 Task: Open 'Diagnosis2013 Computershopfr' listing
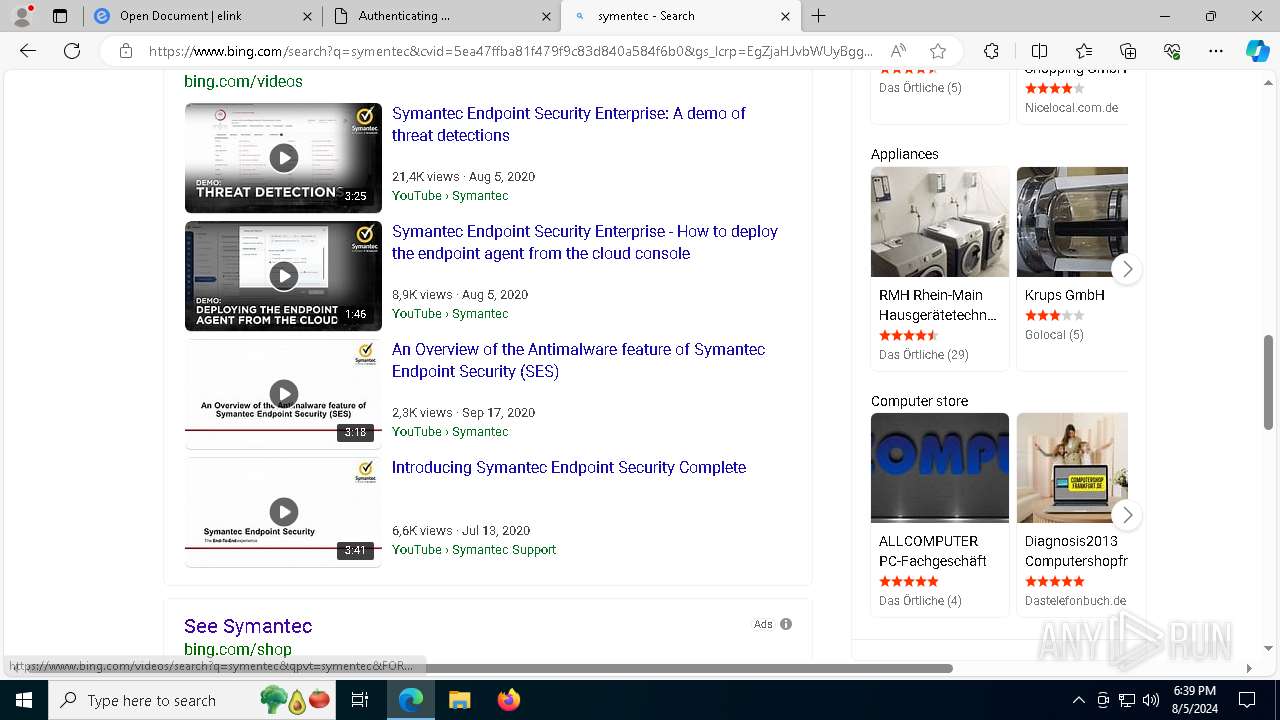(1076, 551)
